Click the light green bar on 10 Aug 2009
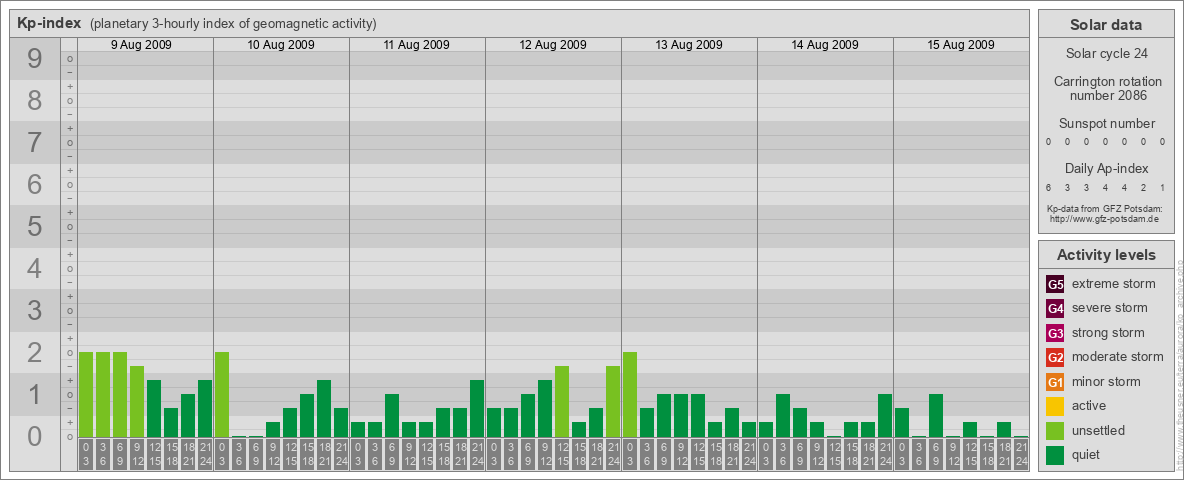 click(x=222, y=394)
